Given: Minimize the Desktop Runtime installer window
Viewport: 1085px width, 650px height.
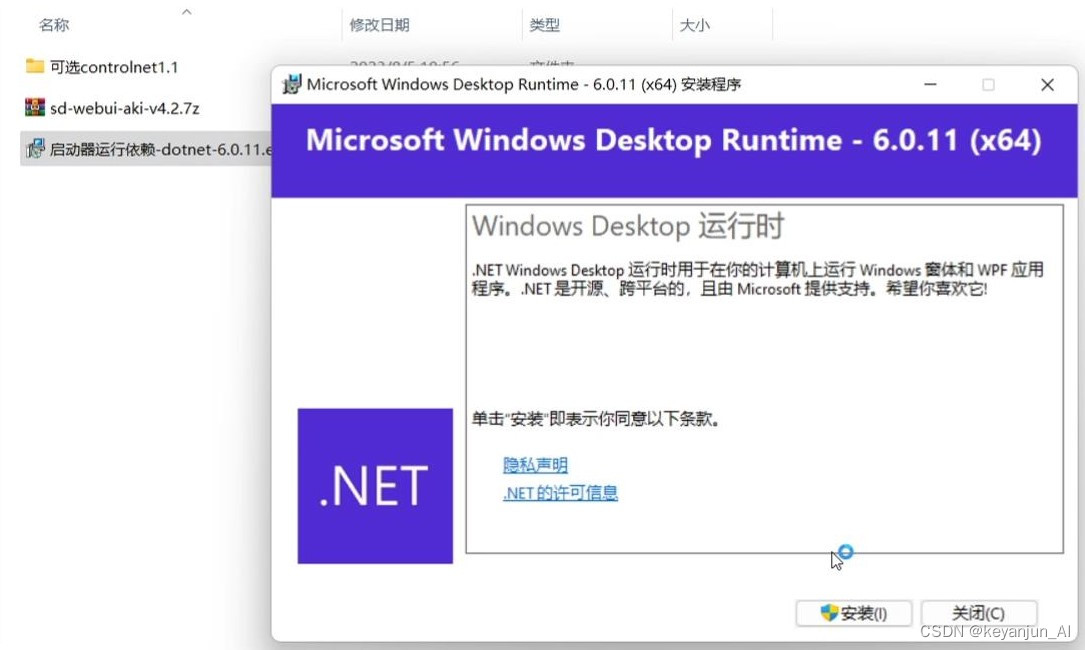Looking at the screenshot, I should click(x=930, y=84).
